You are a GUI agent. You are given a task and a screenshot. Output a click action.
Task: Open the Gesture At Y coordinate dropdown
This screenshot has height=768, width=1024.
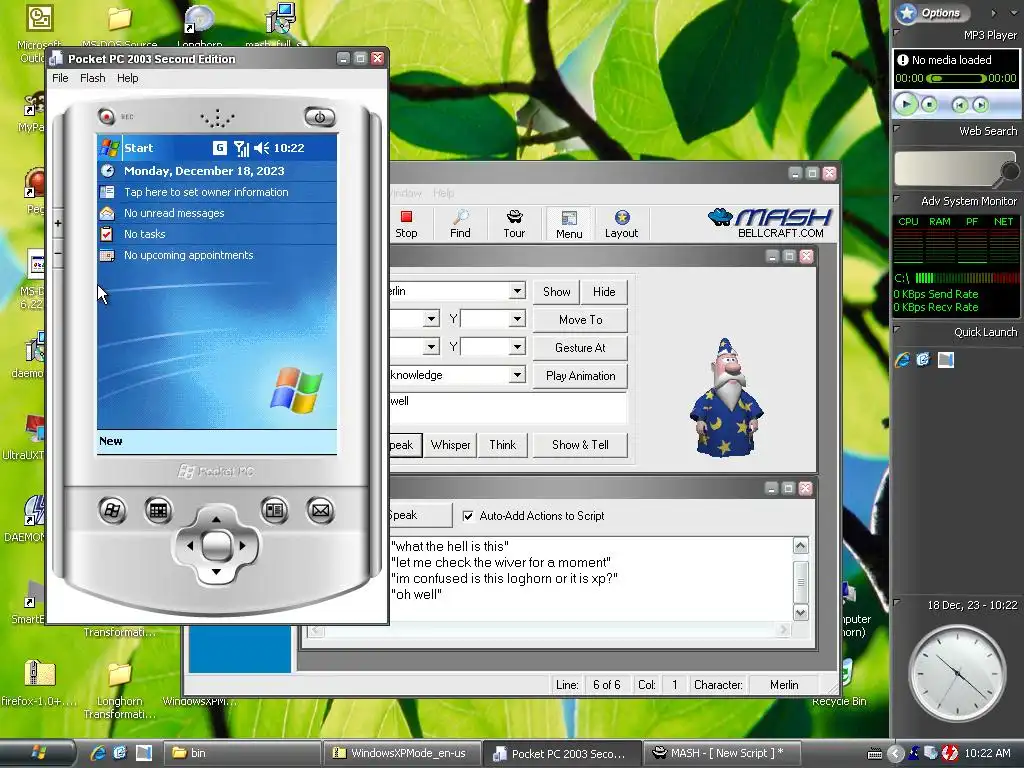click(x=517, y=347)
